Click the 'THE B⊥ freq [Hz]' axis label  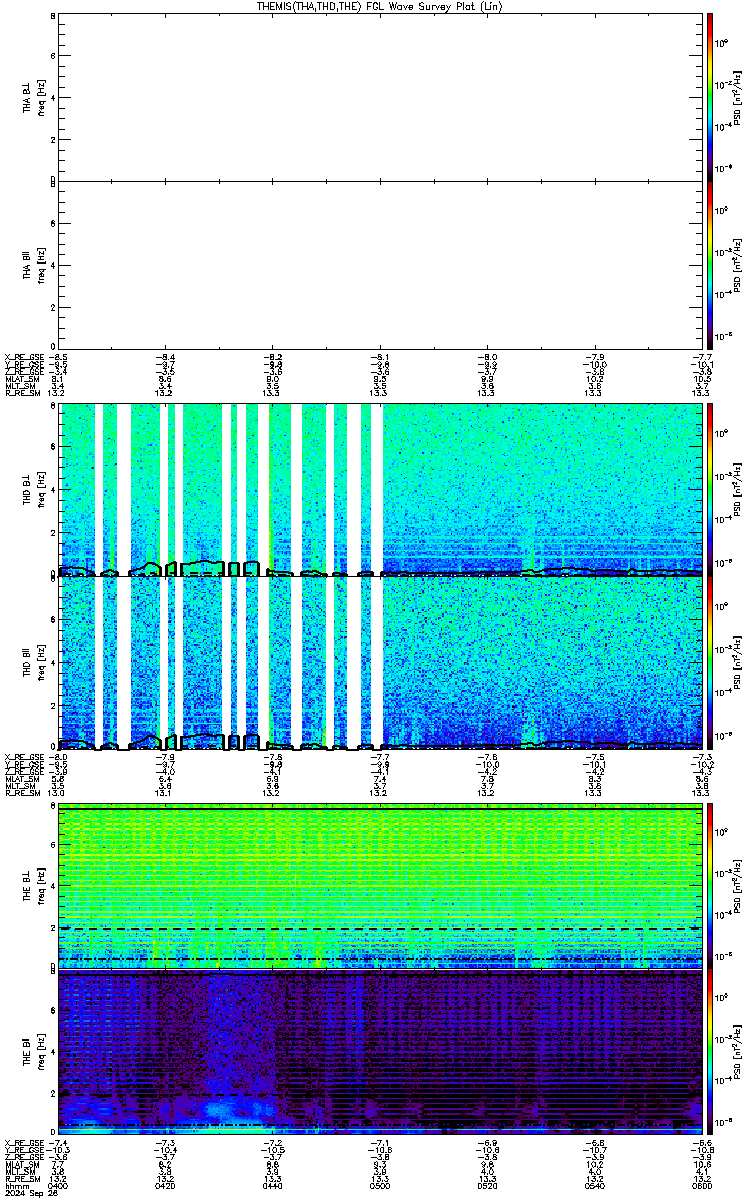[x=33, y=885]
